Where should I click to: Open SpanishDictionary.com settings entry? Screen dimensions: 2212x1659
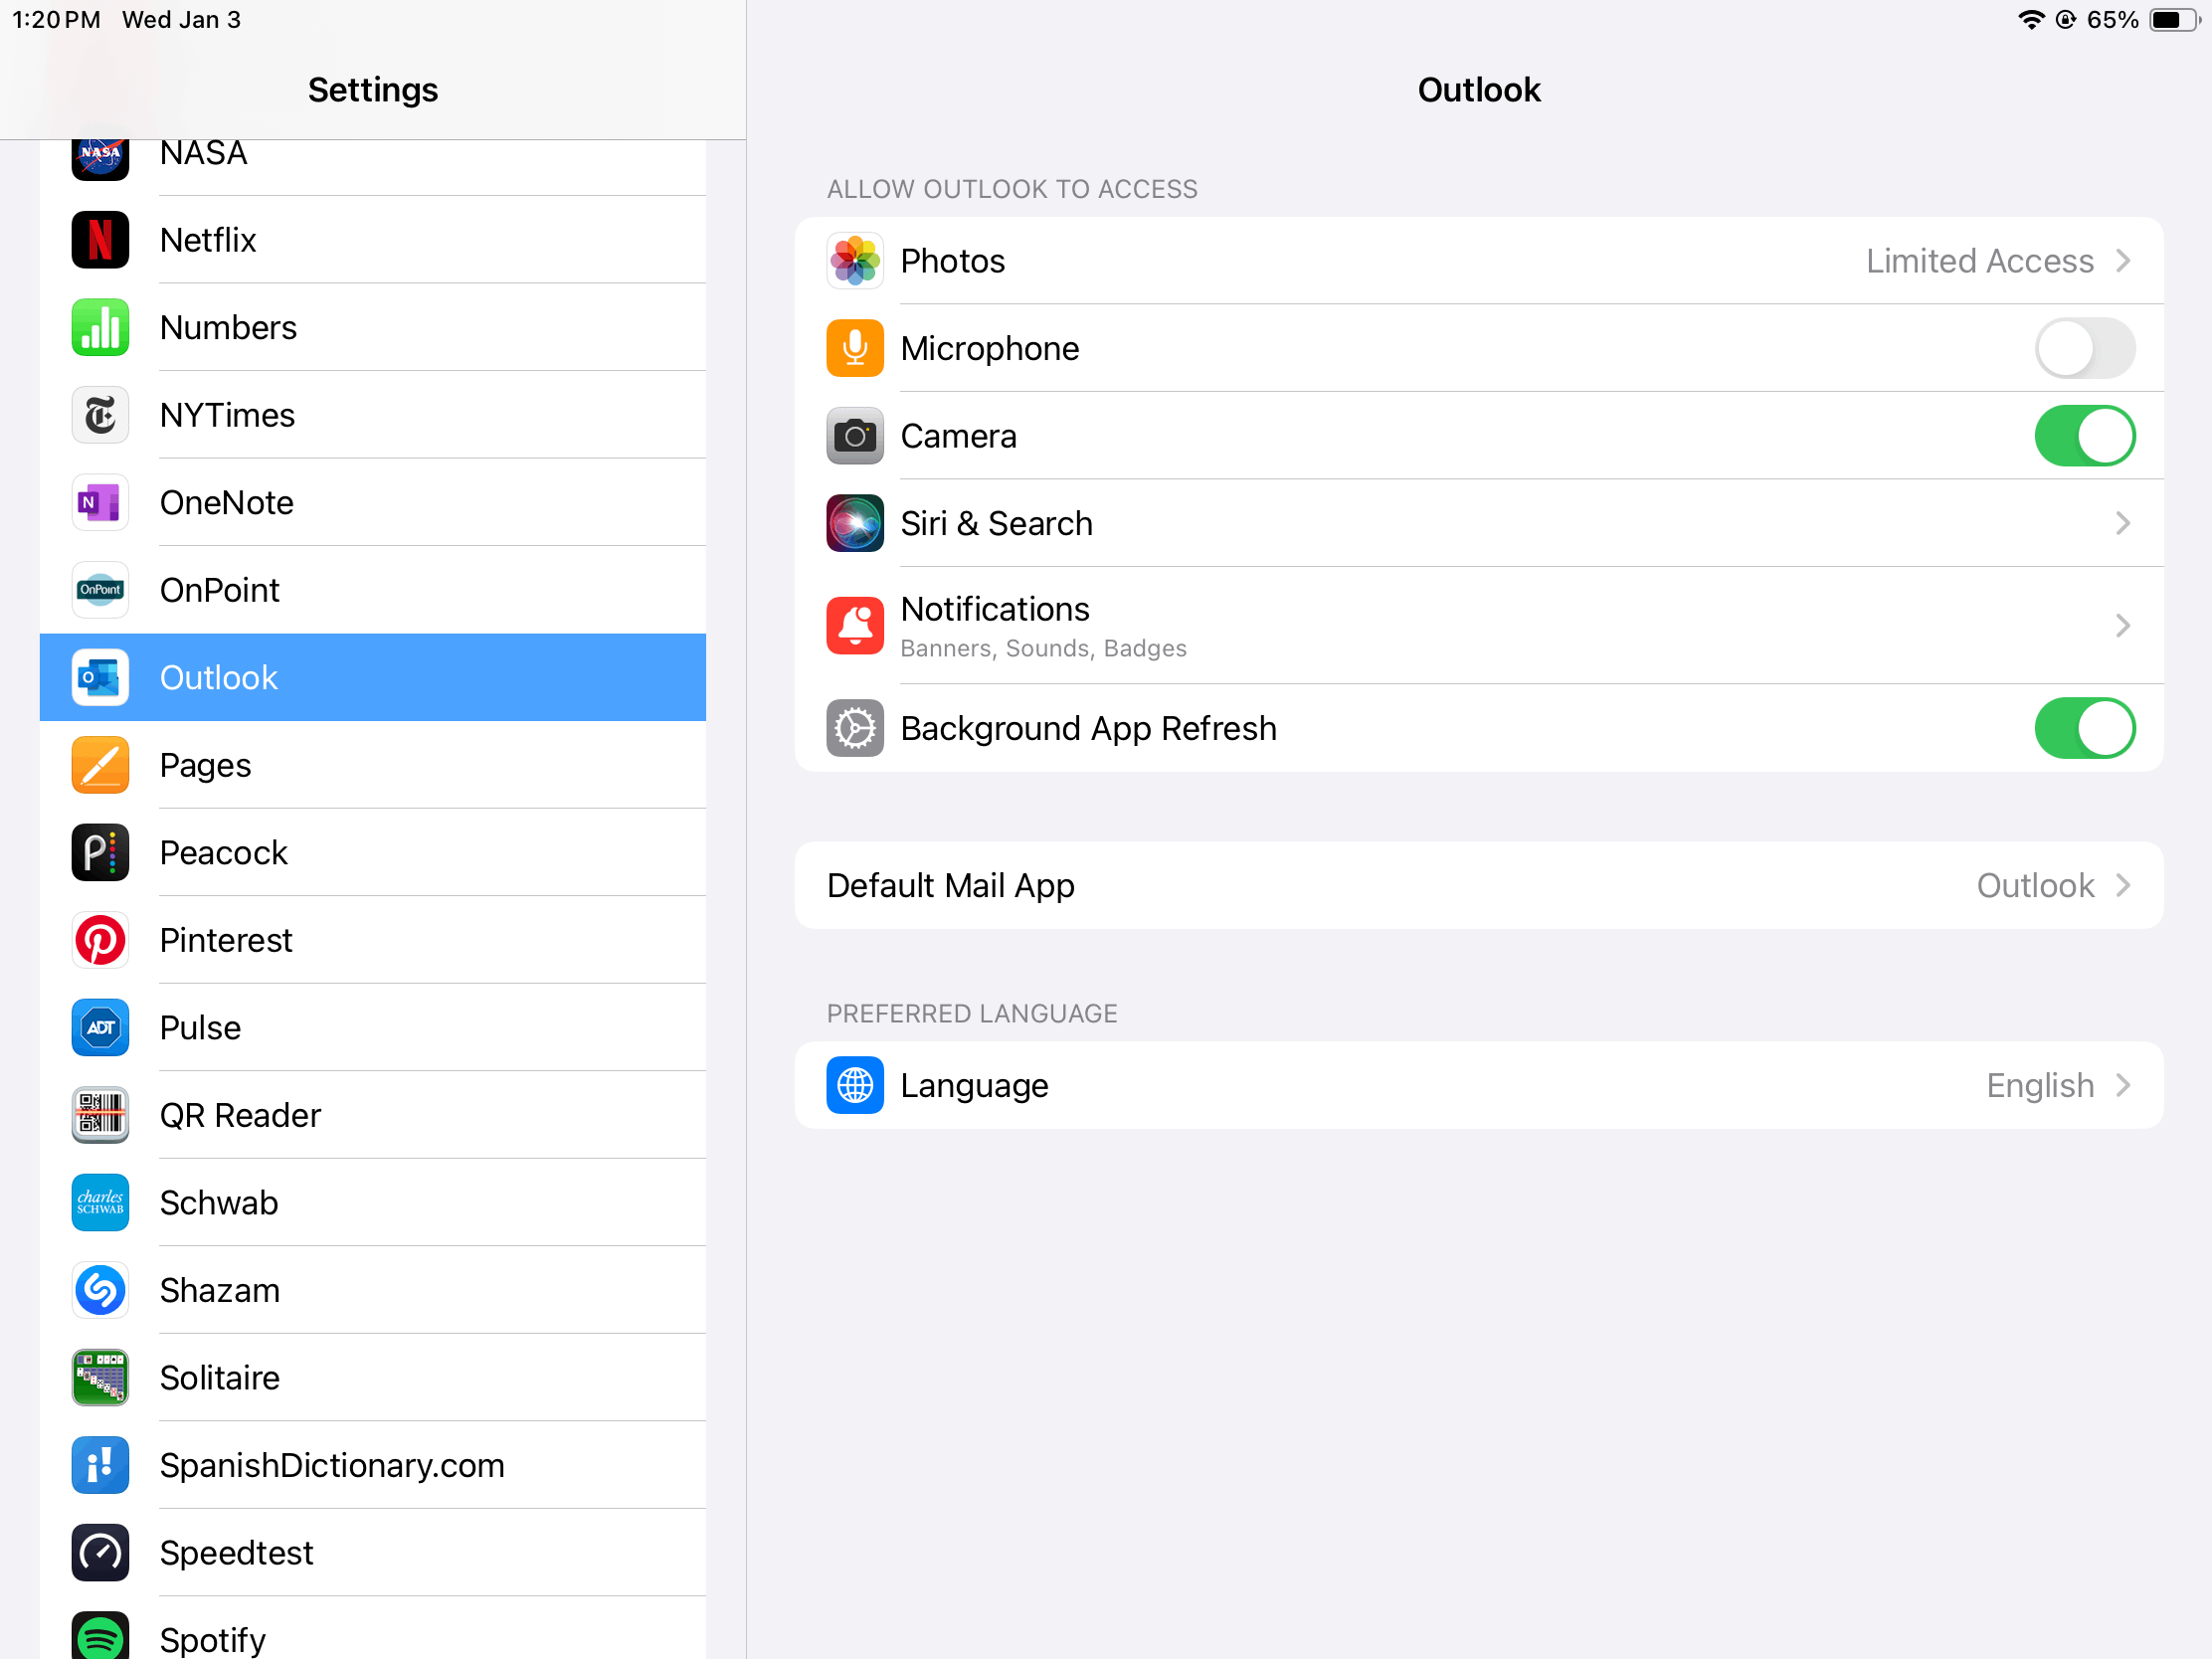[x=373, y=1465]
